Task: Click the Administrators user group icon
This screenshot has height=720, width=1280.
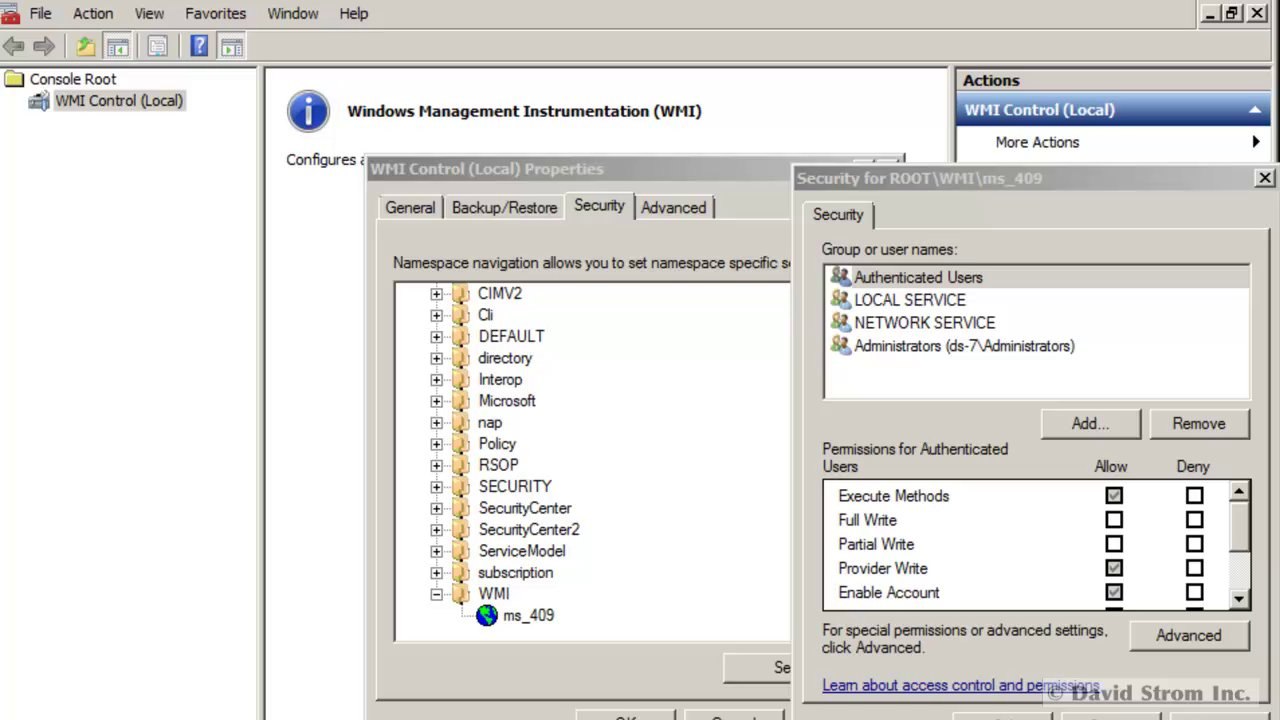Action: pyautogui.click(x=840, y=345)
